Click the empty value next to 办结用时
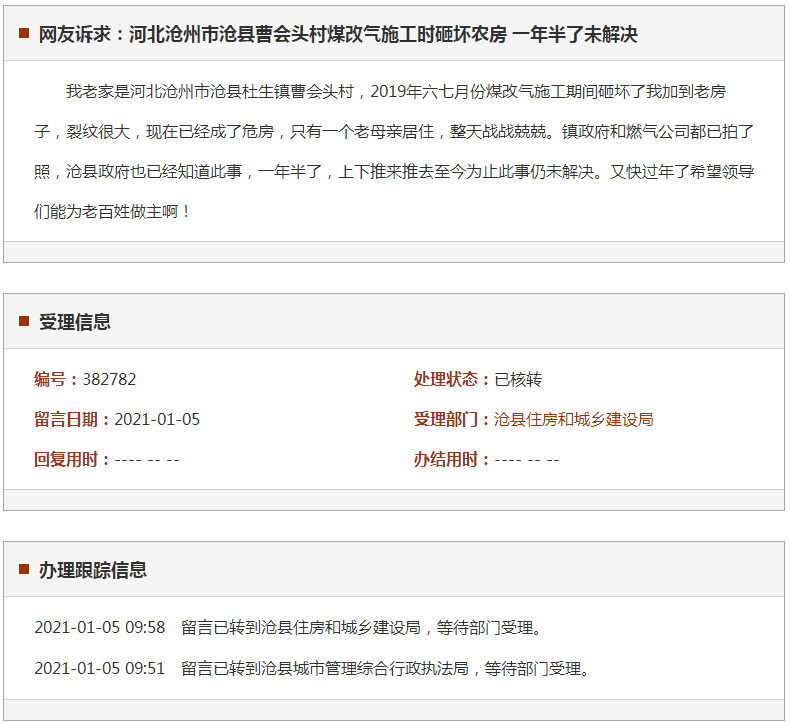Image resolution: width=790 pixels, height=723 pixels. [x=527, y=459]
